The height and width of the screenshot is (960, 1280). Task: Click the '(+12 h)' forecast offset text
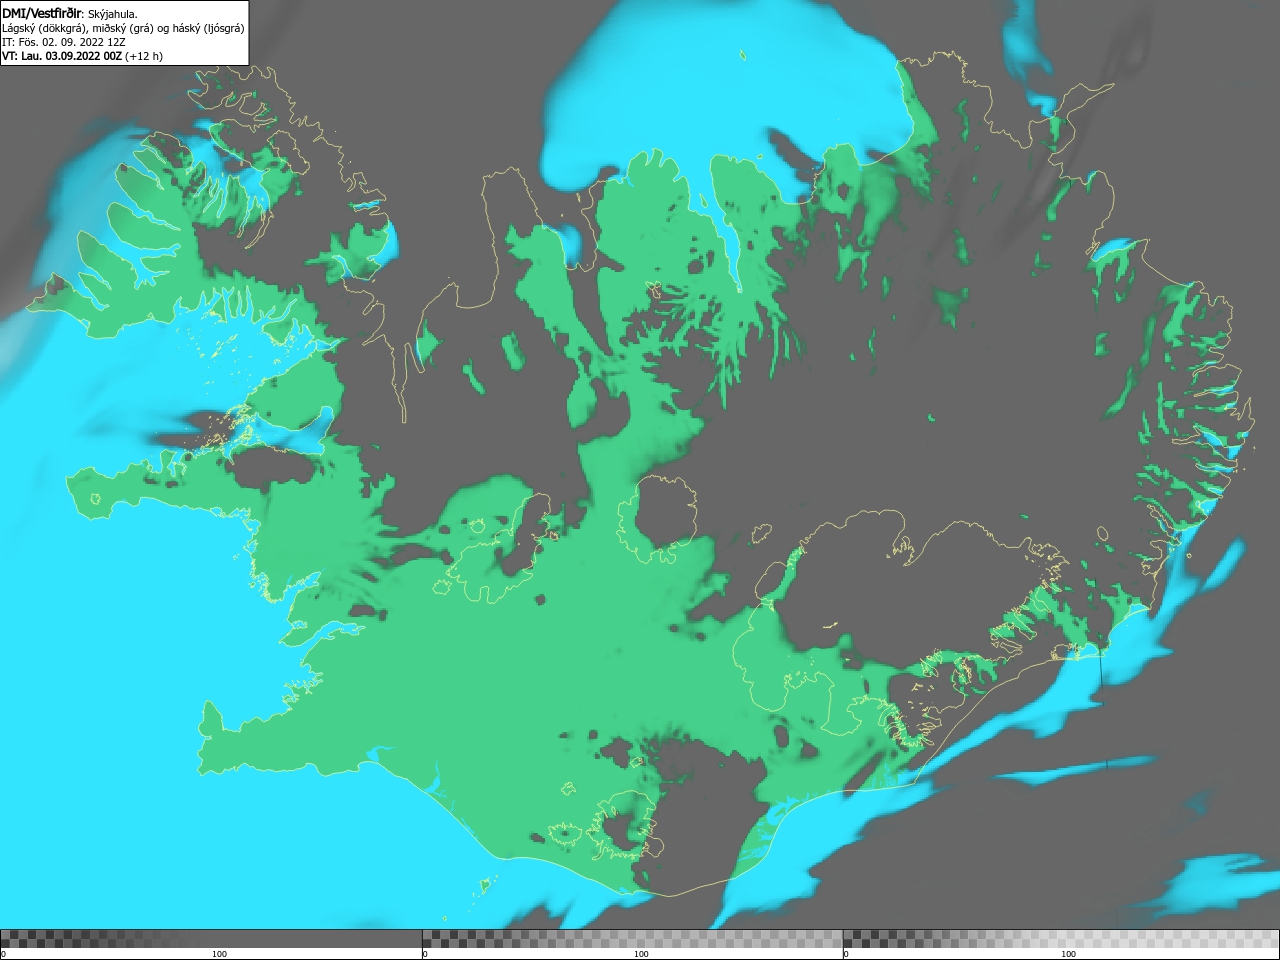[144, 56]
